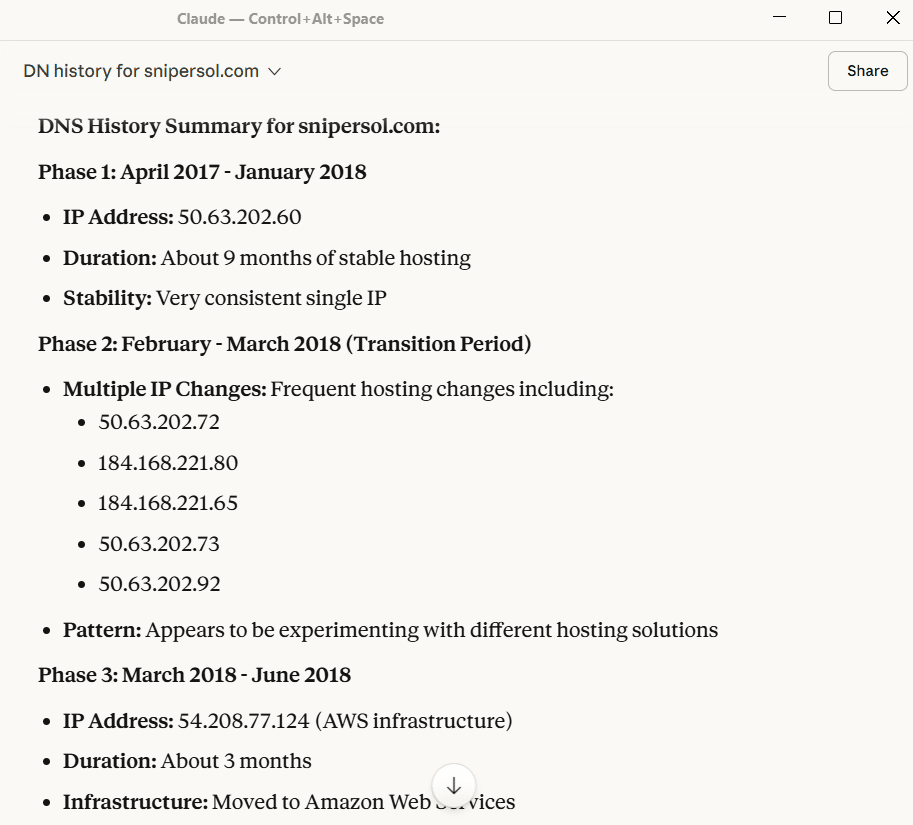Click the chat title 'DN history for snipersol.com'
Viewport: 913px width, 825px height.
(x=141, y=71)
